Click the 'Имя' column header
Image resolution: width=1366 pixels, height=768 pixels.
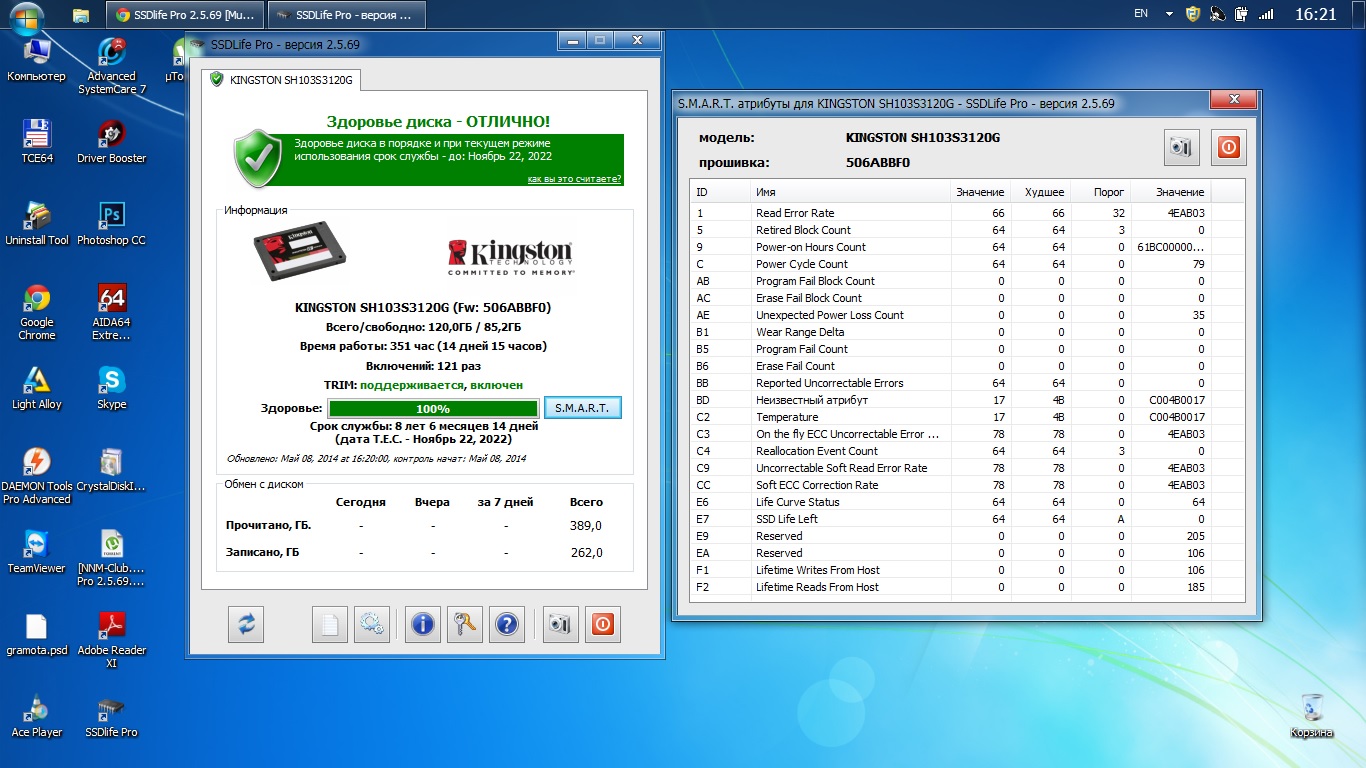(850, 192)
